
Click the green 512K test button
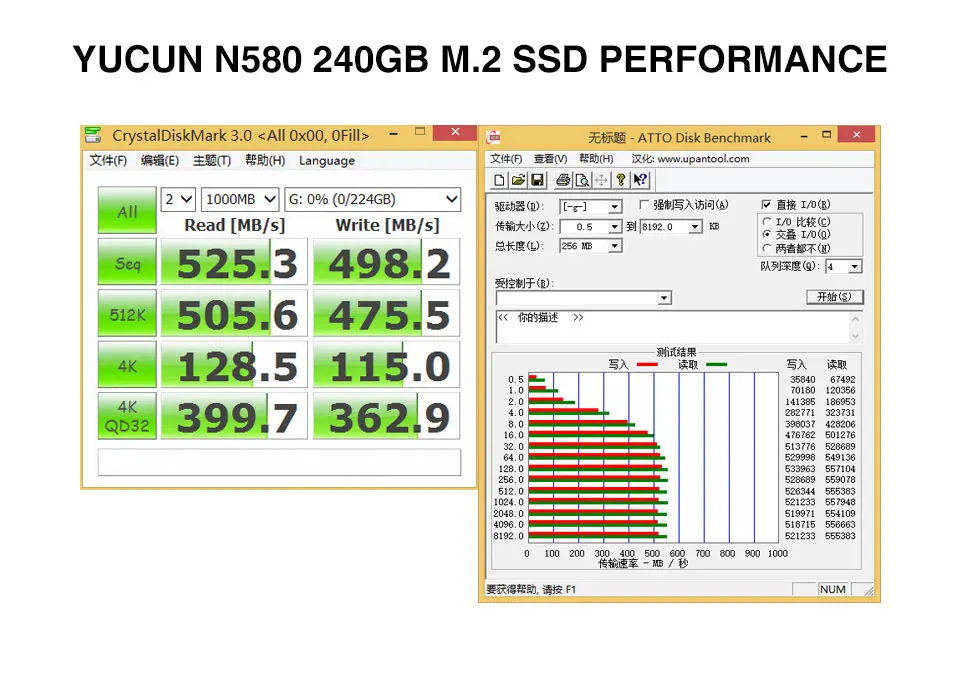[127, 314]
